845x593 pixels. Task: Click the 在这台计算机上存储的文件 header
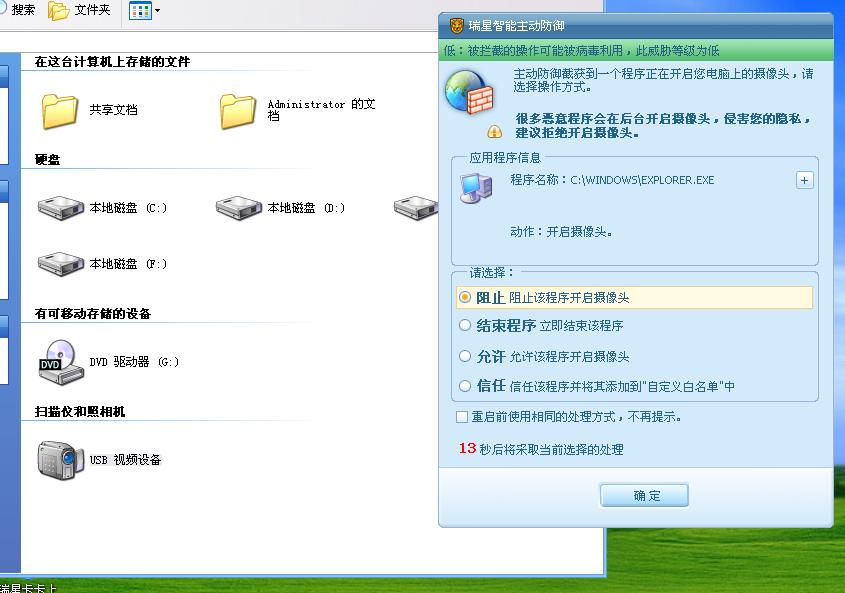(x=112, y=61)
